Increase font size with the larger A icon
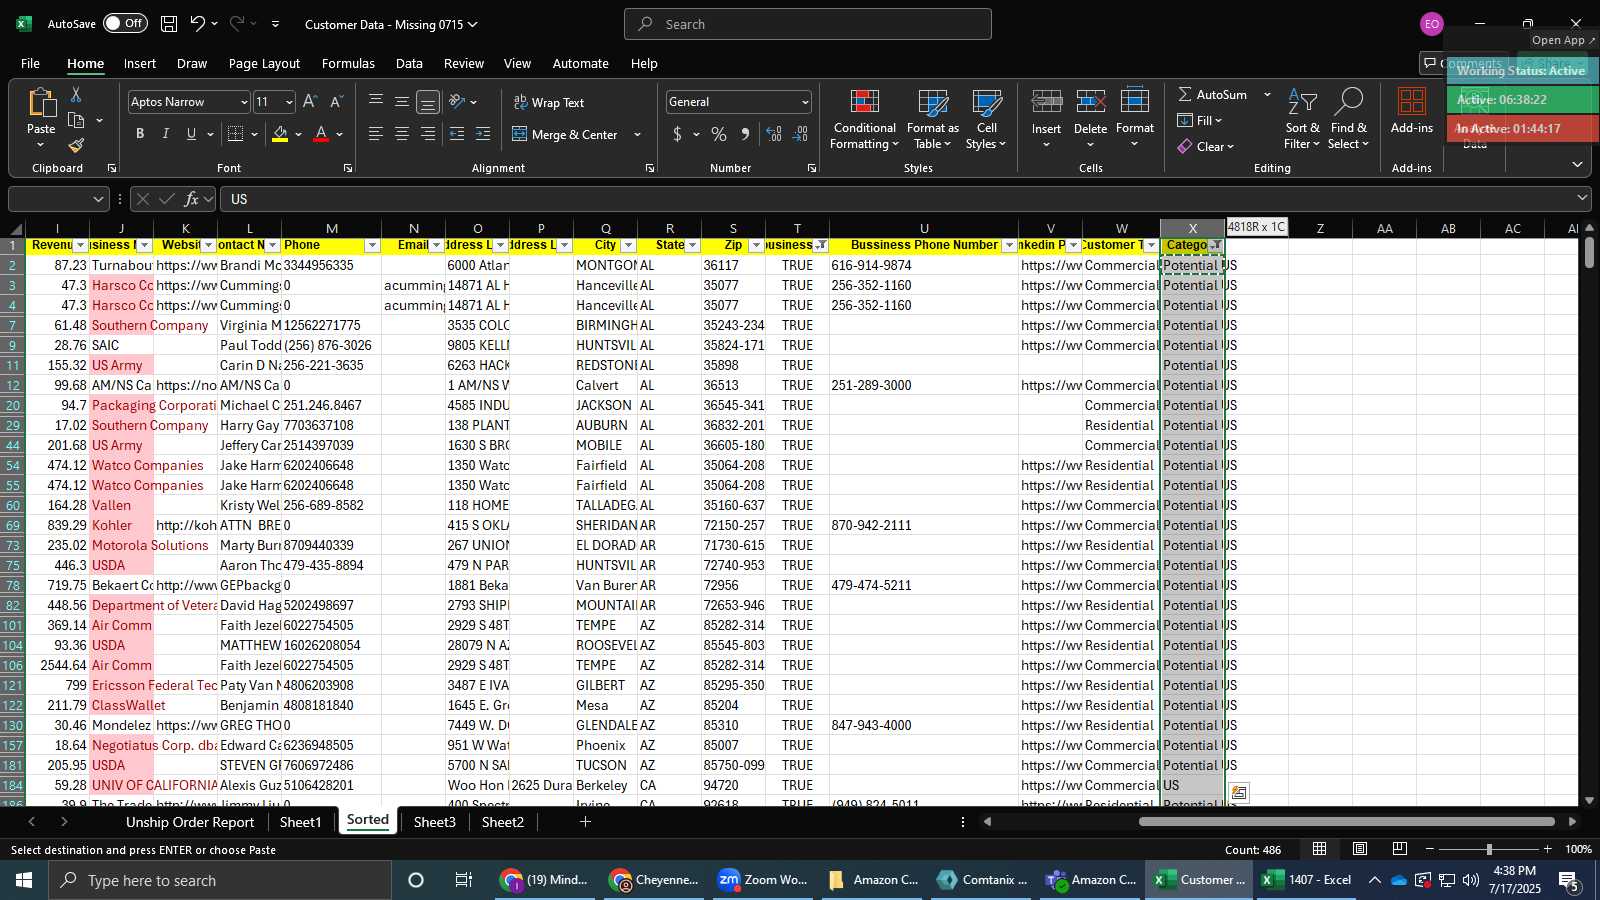This screenshot has height=900, width=1600. tap(310, 102)
